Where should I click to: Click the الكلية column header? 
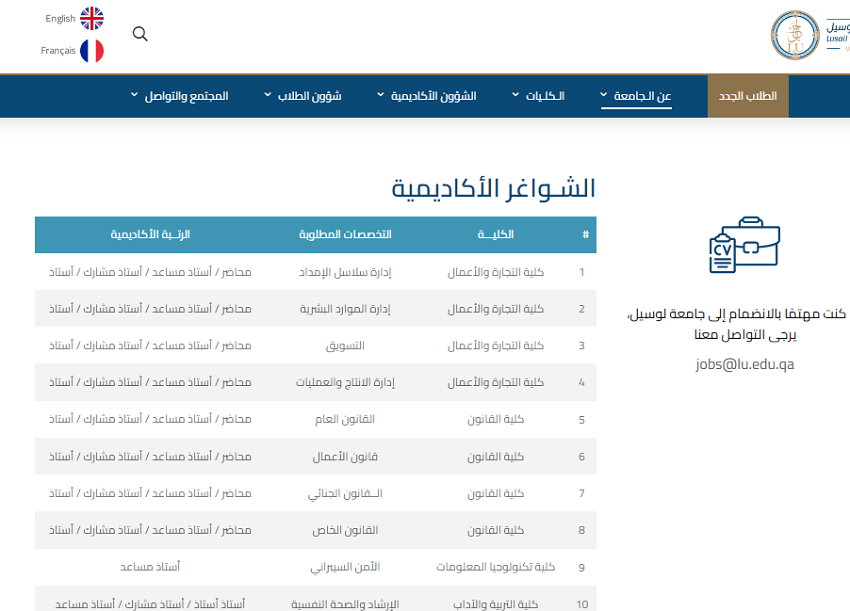coord(496,235)
